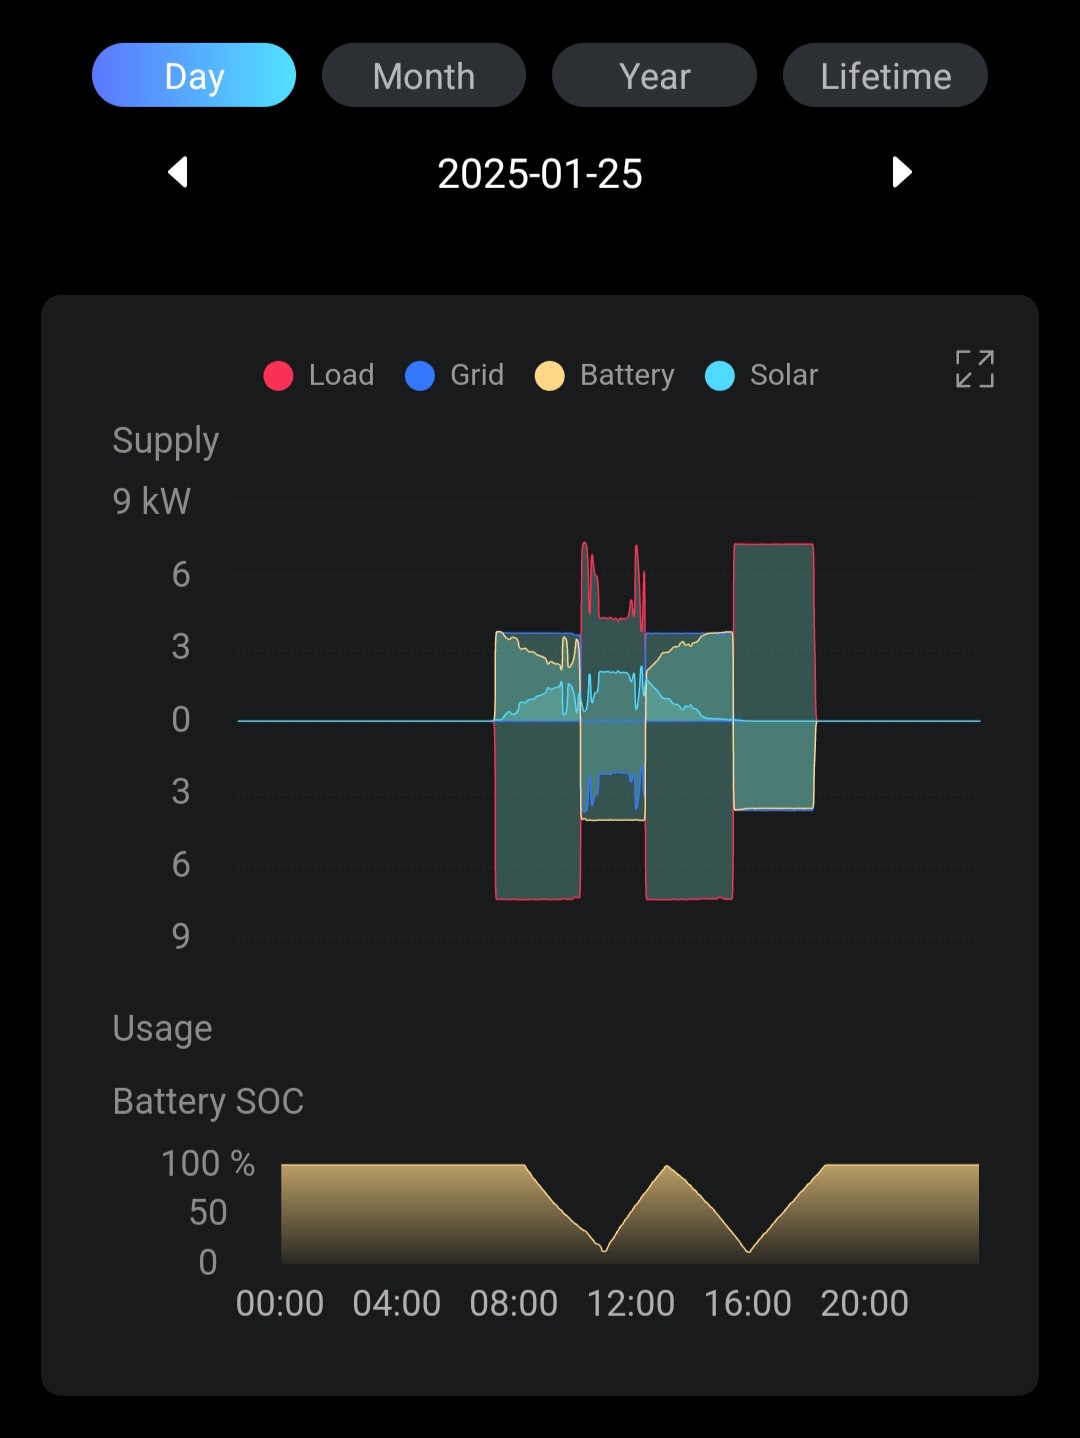Toggle the Grid series label
The image size is (1080, 1438).
(x=477, y=375)
